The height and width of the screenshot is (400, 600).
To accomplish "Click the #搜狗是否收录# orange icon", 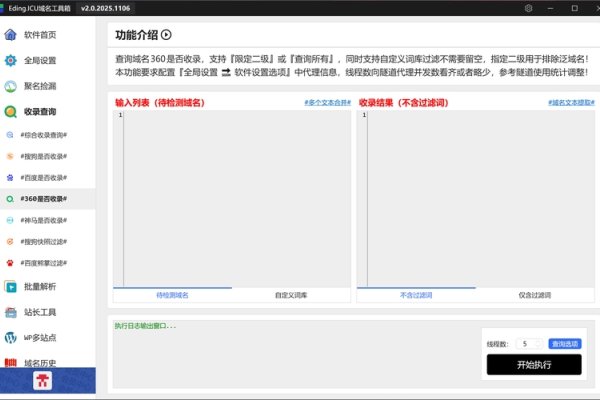I will point(10,156).
